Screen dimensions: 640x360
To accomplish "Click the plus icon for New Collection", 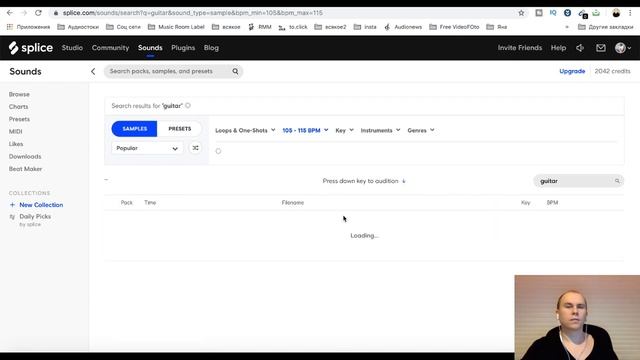I will click(12, 205).
